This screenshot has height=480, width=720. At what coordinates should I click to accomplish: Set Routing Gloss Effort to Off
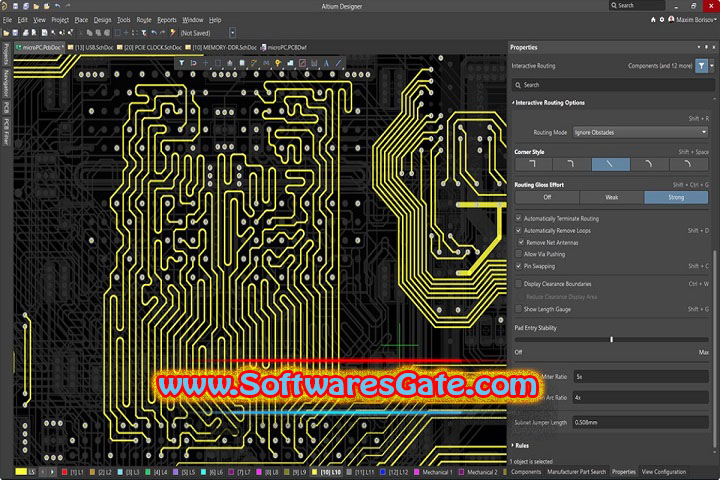pyautogui.click(x=547, y=197)
